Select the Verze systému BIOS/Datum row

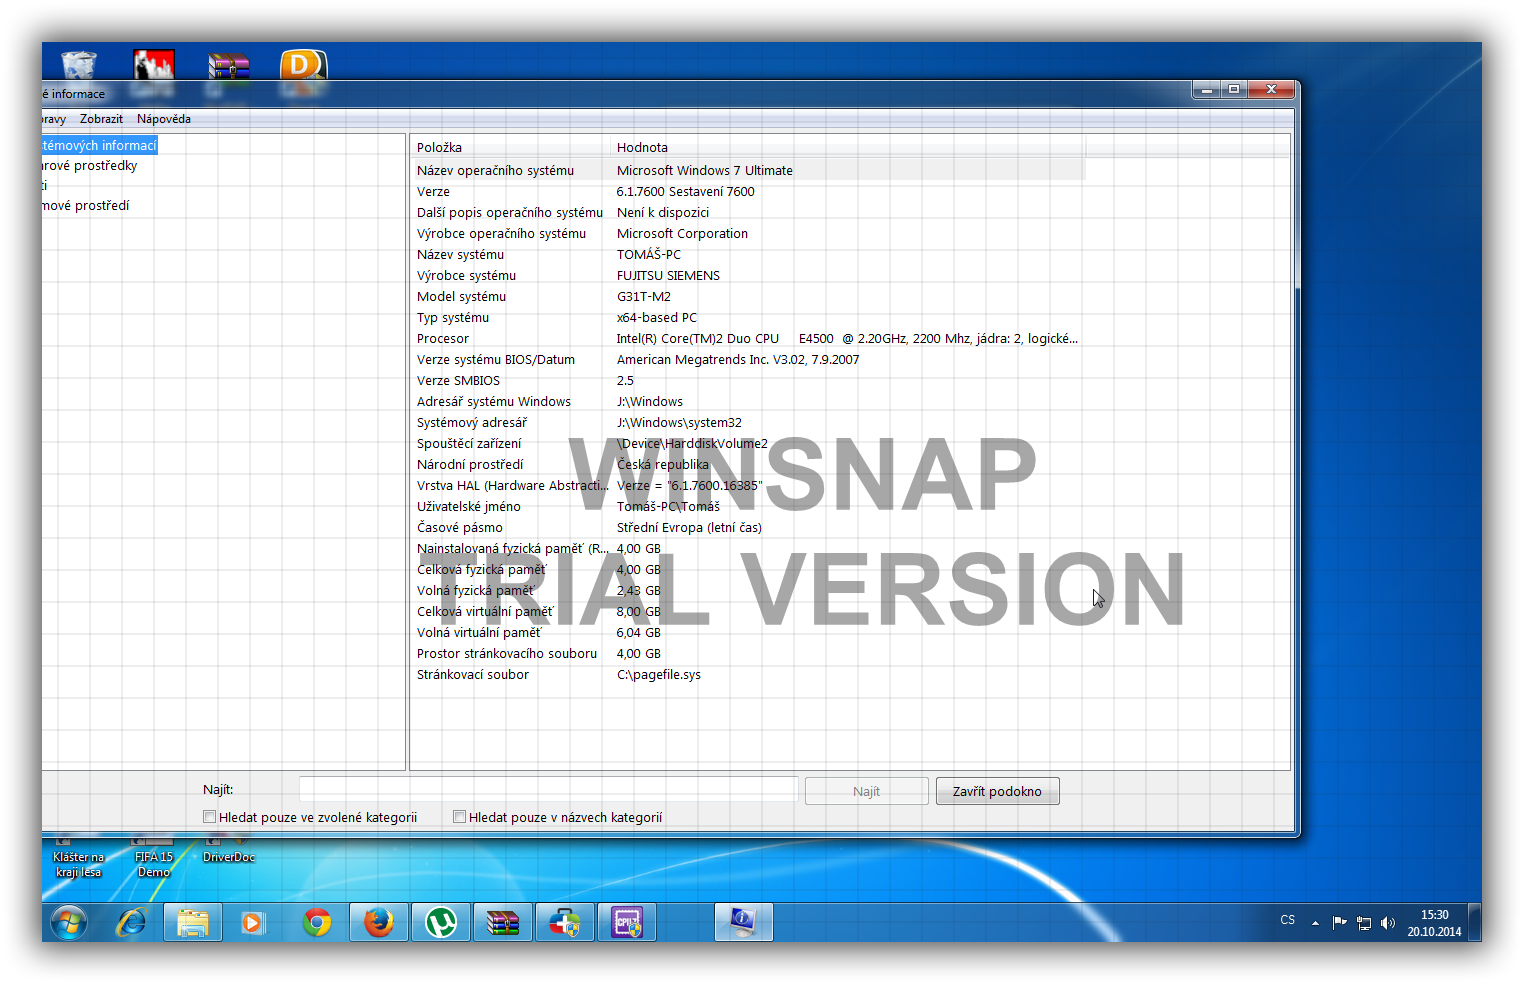[748, 360]
